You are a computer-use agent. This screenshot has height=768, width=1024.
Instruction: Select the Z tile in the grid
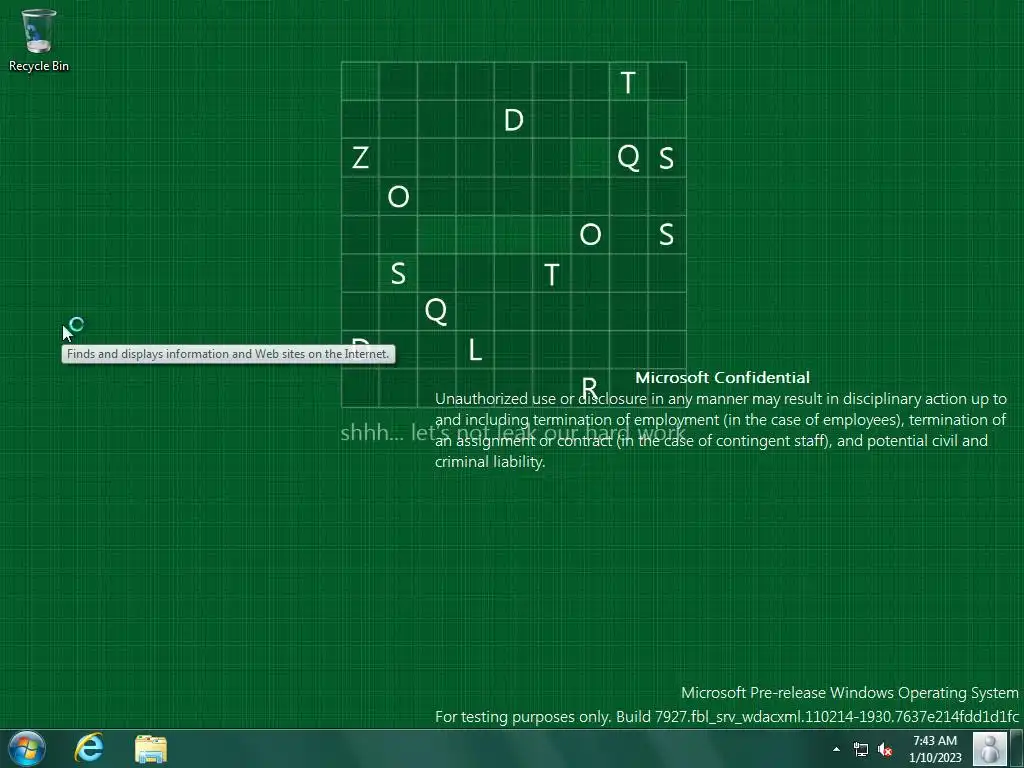tap(360, 157)
